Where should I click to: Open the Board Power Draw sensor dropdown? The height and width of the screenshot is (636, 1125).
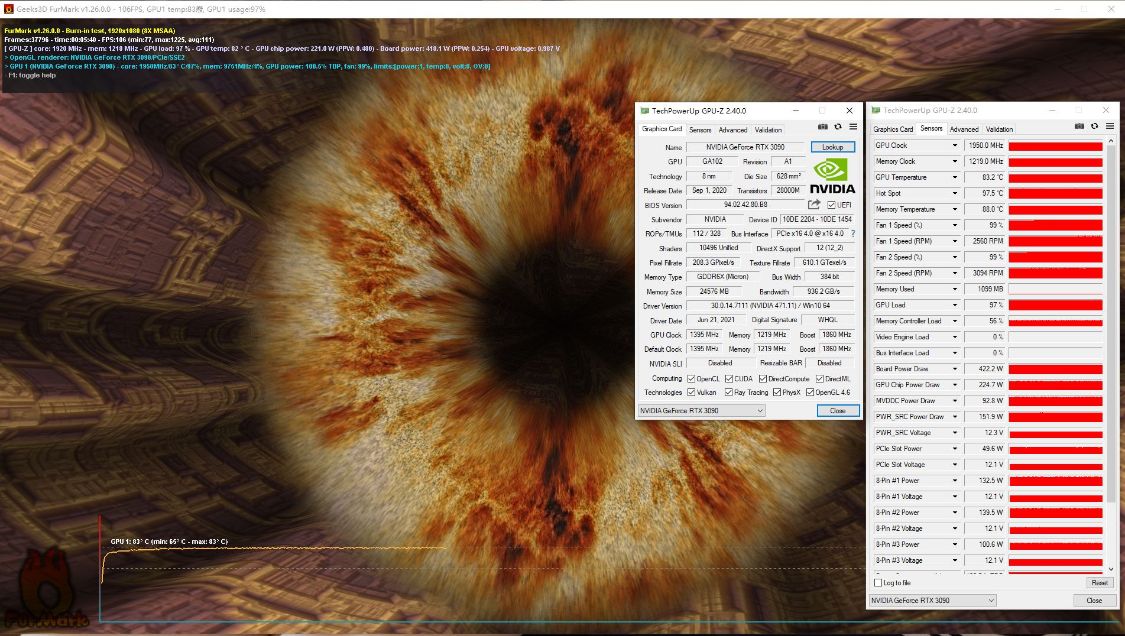[x=954, y=369]
